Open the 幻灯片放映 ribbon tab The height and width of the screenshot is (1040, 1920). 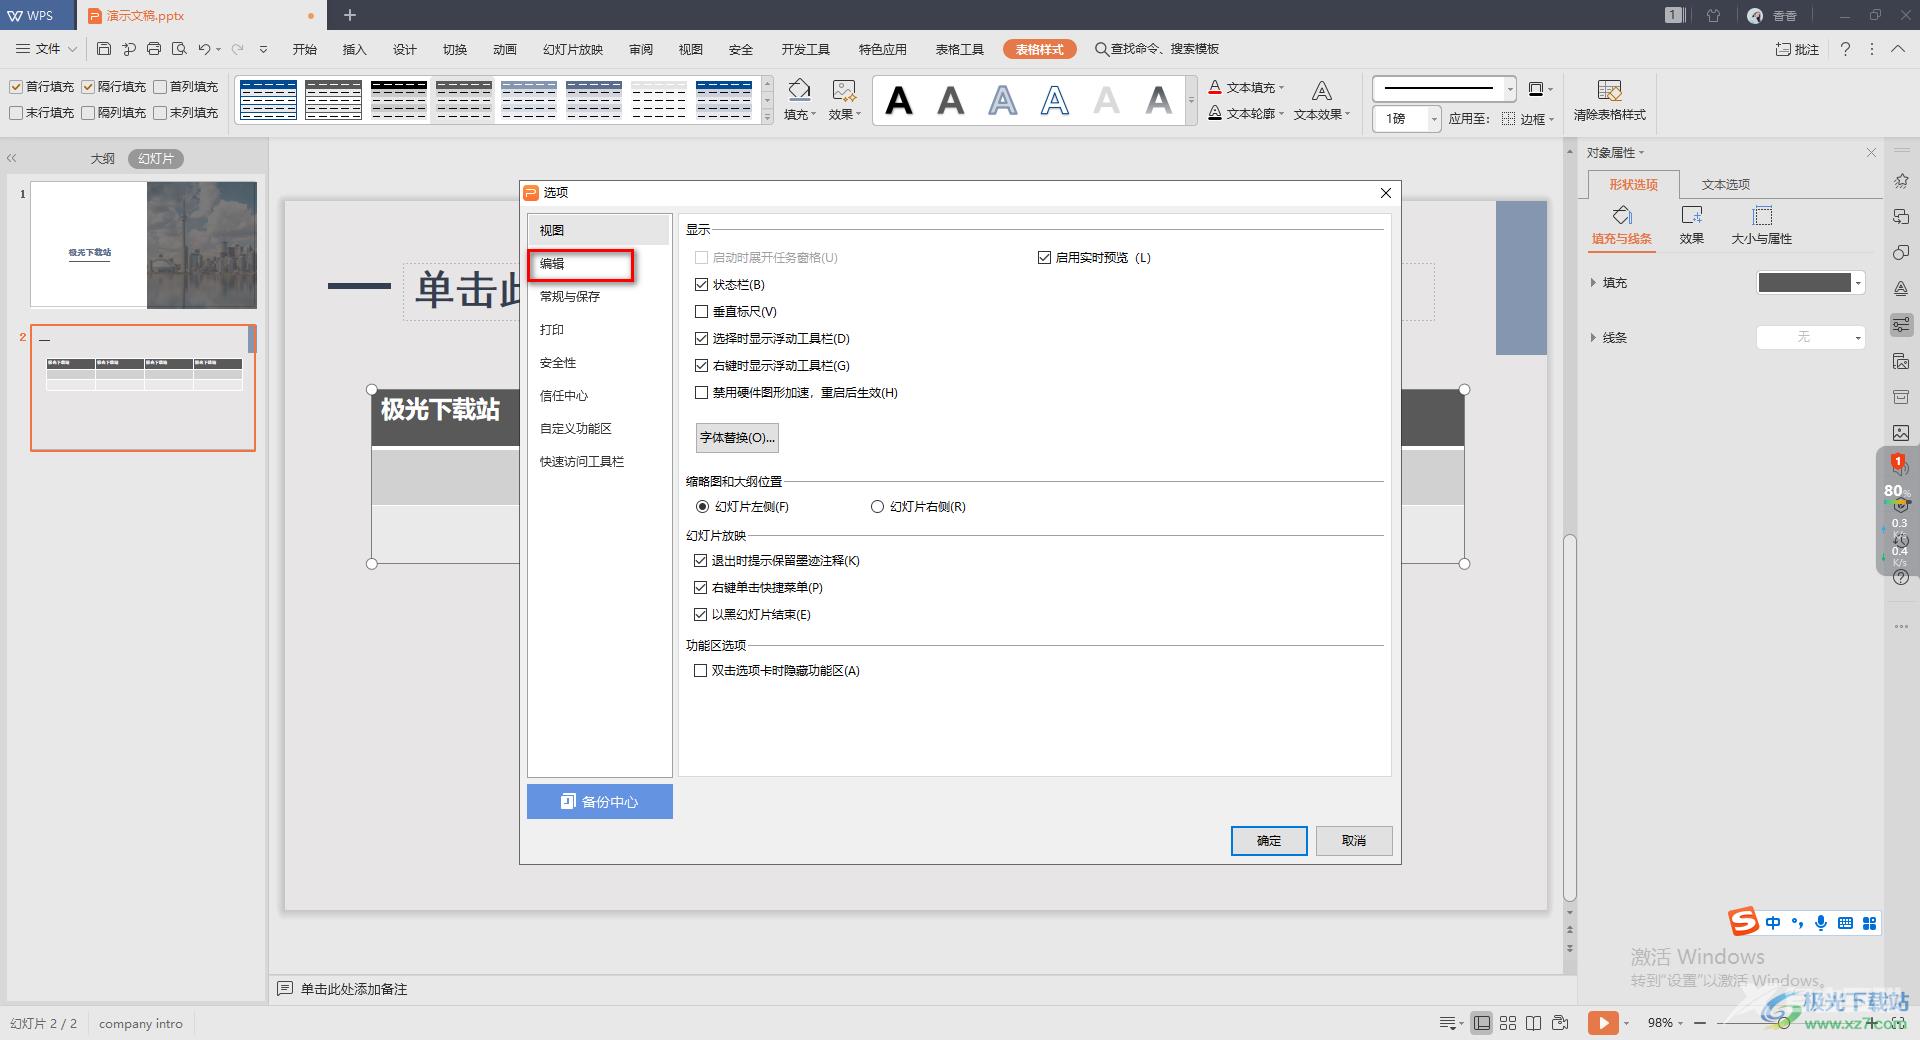573,49
